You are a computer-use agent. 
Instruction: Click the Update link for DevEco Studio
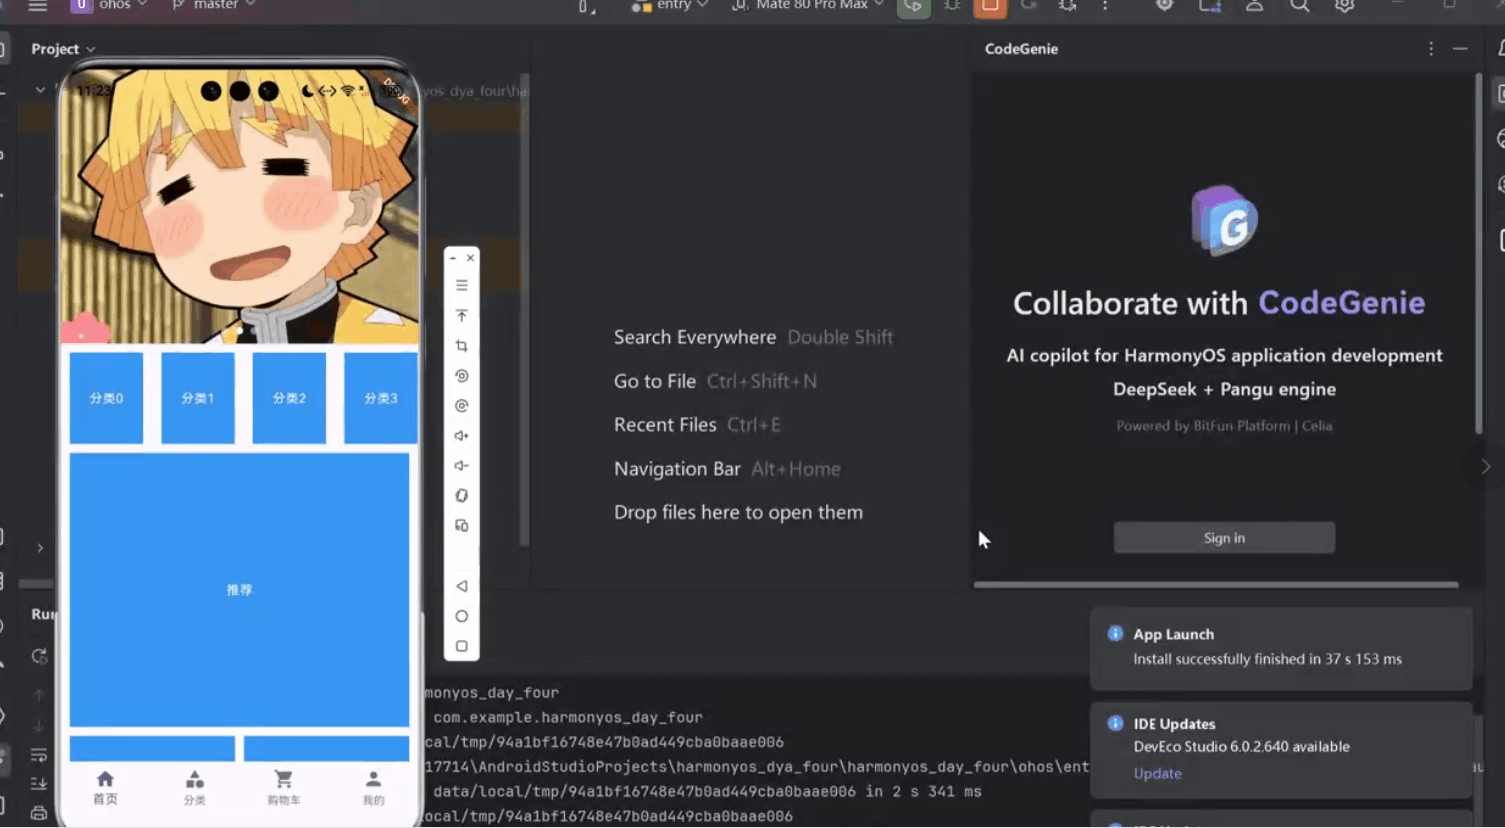click(1157, 773)
